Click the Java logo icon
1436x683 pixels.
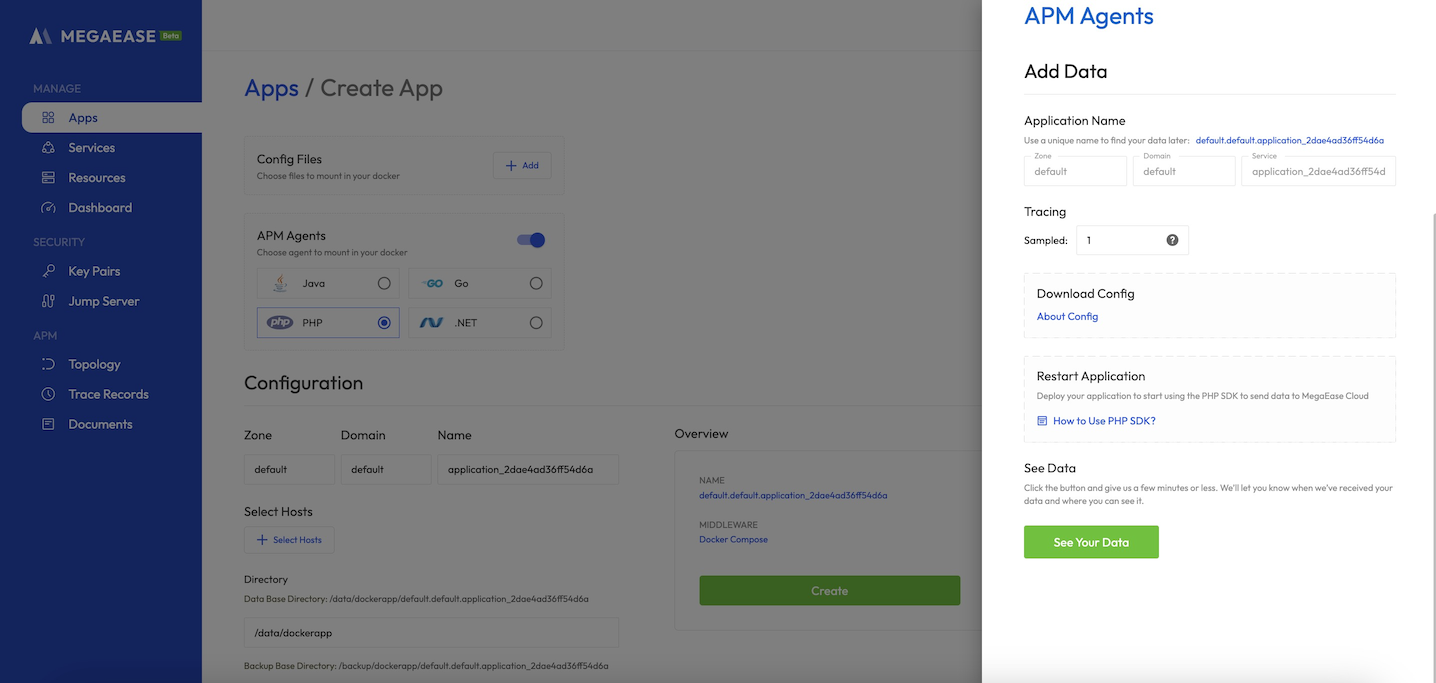(x=281, y=283)
